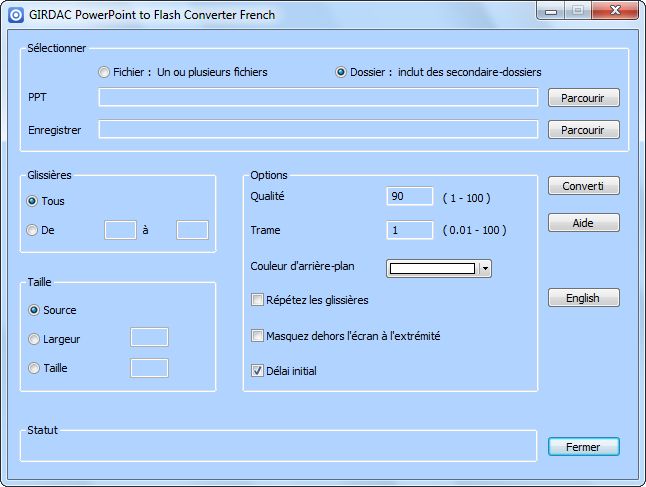The height and width of the screenshot is (487, 646).
Task: Click the "Glissières" group label
Action: 49,175
